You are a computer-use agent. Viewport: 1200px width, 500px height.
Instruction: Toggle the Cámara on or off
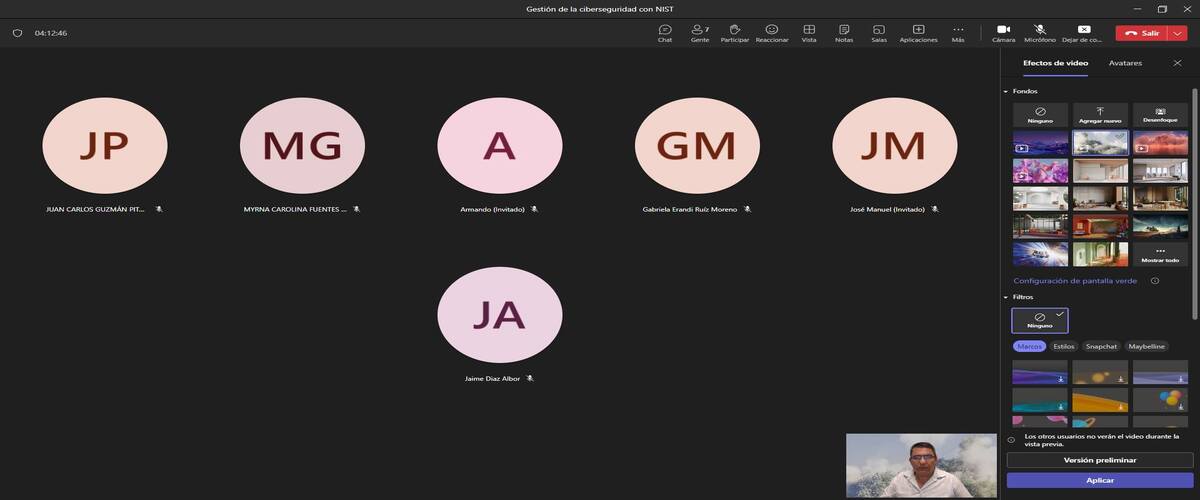click(x=1003, y=33)
